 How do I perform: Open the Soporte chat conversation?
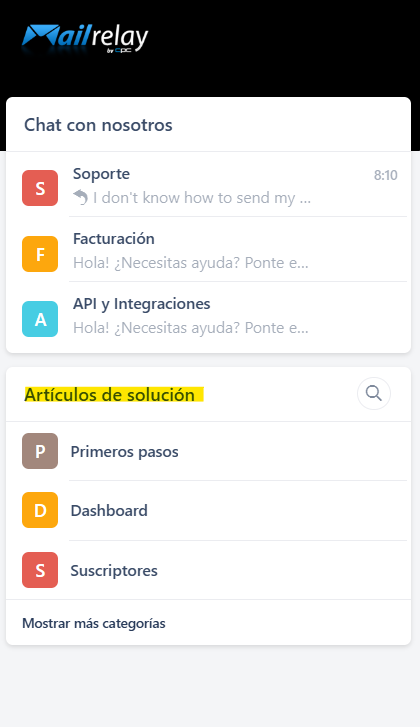tap(208, 185)
